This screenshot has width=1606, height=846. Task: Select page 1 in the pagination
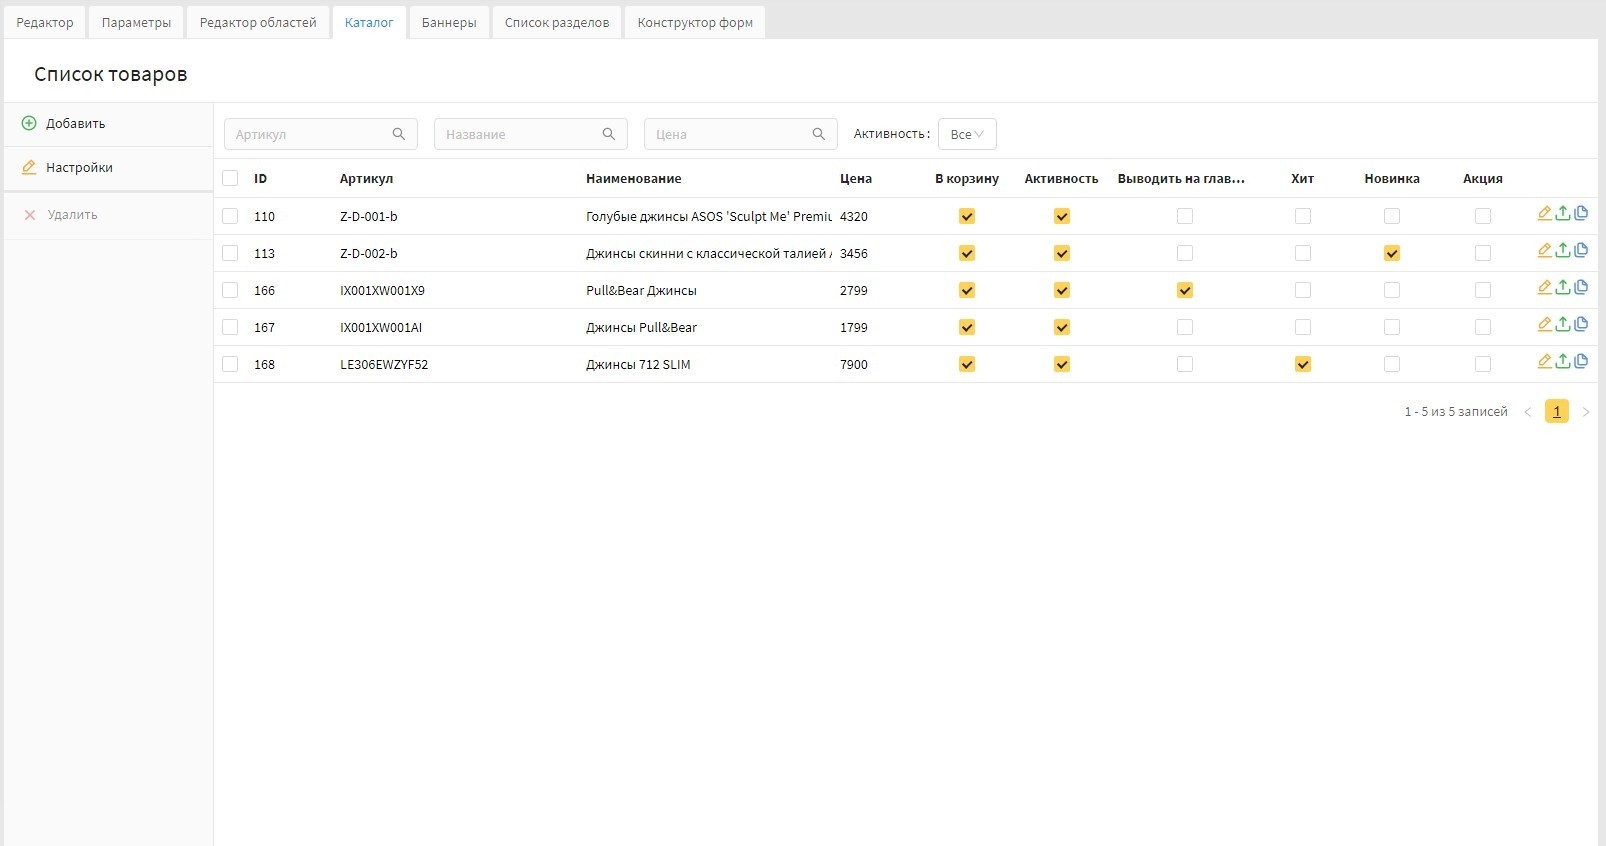[x=1556, y=412]
